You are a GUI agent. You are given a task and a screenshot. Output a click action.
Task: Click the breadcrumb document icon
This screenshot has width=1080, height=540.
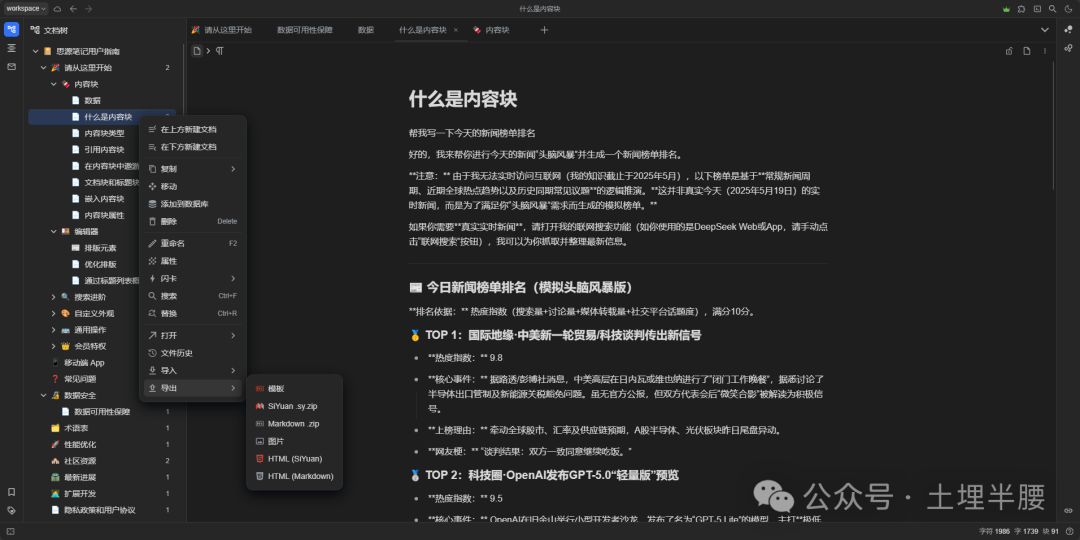pyautogui.click(x=197, y=50)
